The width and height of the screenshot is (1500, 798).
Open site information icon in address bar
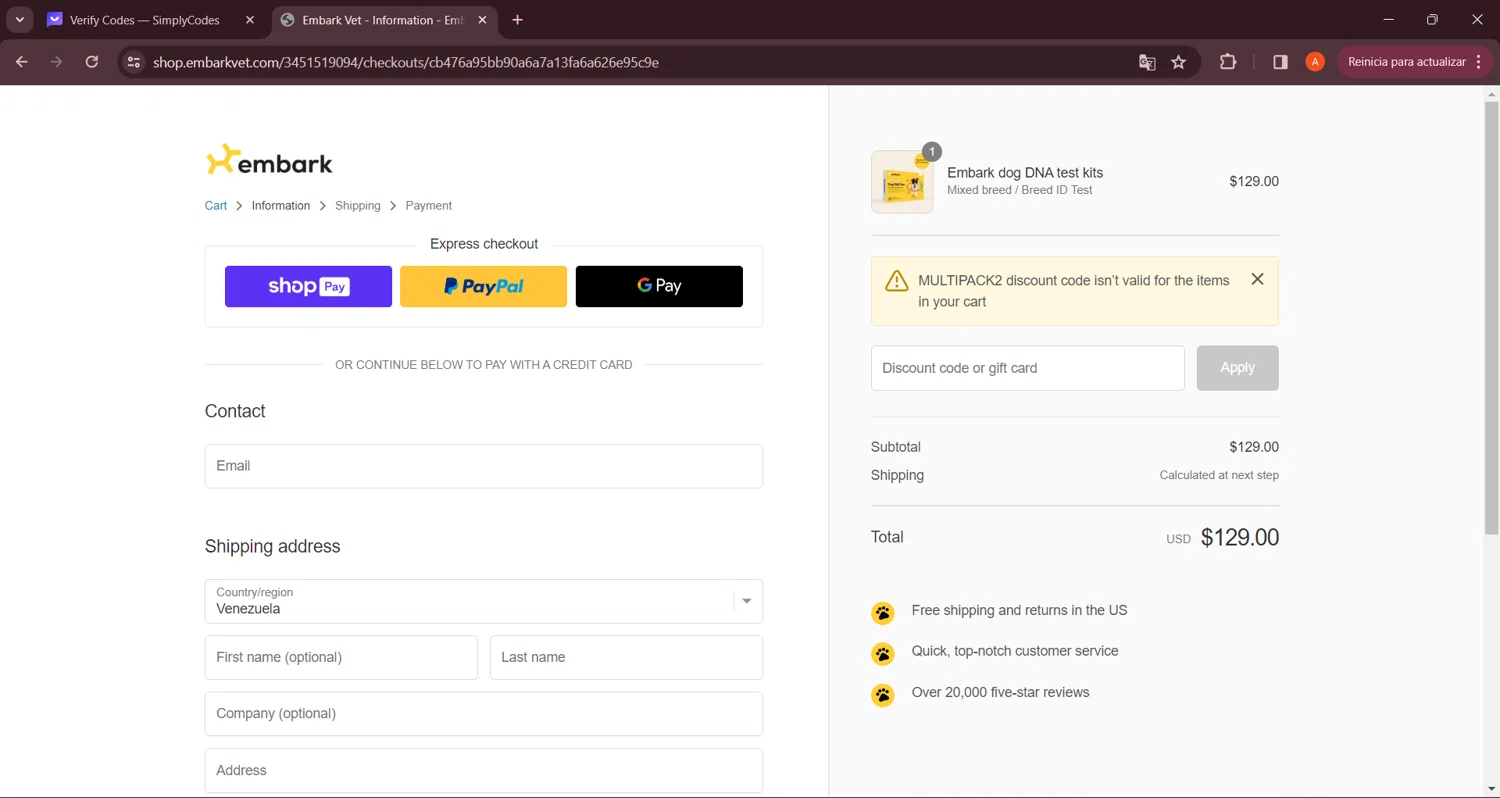point(134,62)
